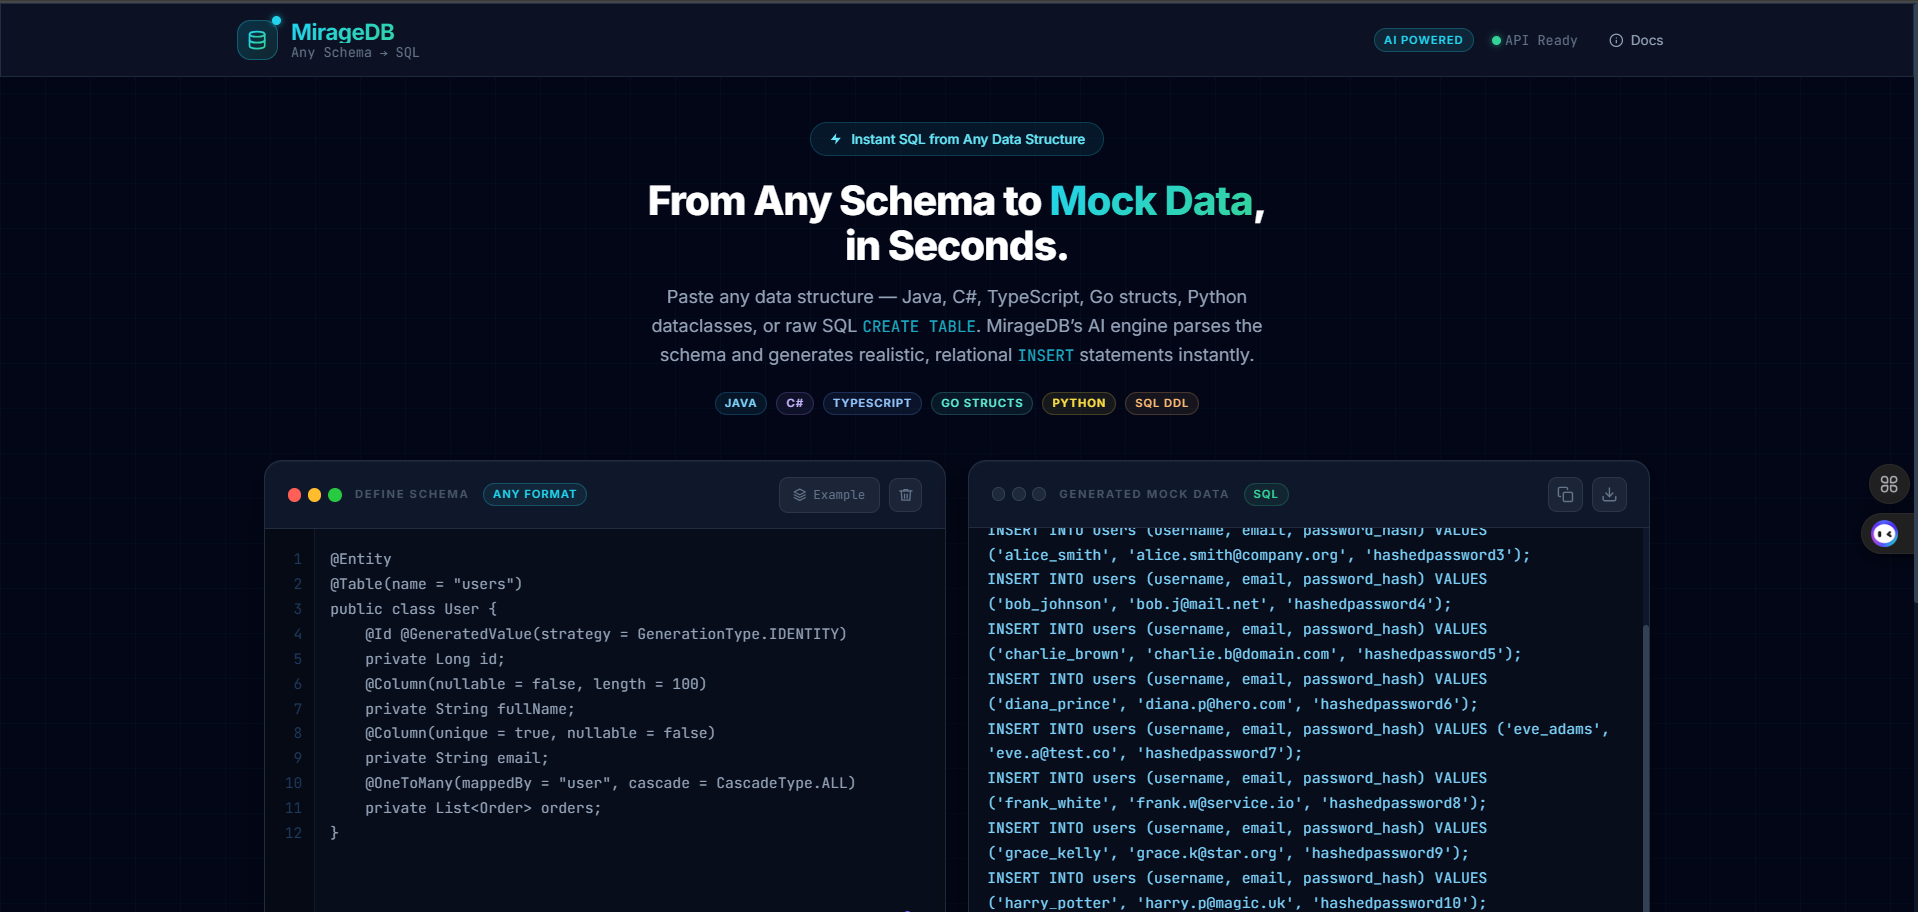The image size is (1918, 912).
Task: Select the C# format tag
Action: coord(795,403)
